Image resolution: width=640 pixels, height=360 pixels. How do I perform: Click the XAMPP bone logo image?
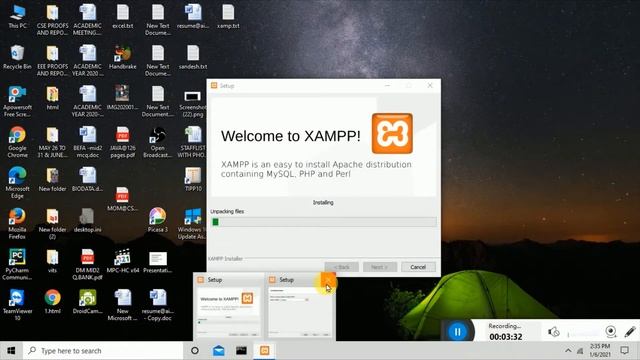[392, 133]
